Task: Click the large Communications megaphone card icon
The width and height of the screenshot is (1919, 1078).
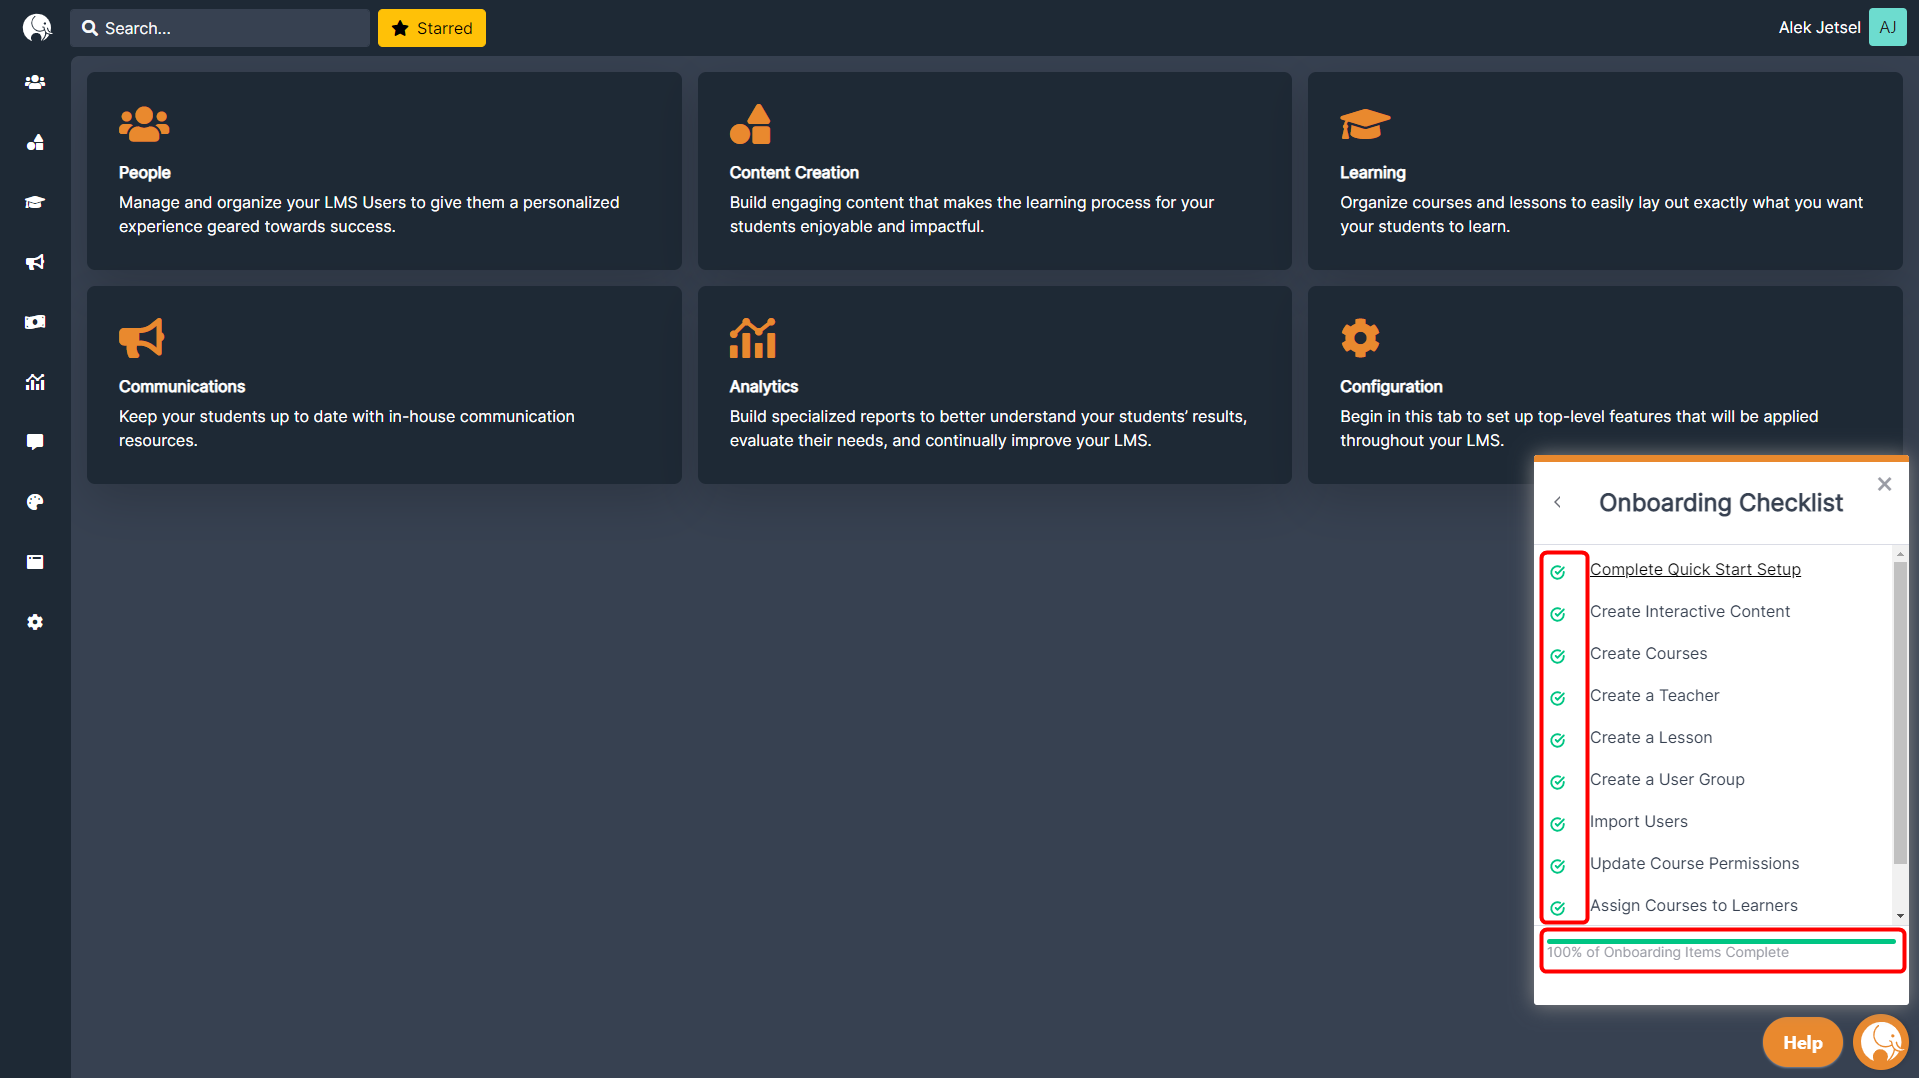Action: click(141, 338)
